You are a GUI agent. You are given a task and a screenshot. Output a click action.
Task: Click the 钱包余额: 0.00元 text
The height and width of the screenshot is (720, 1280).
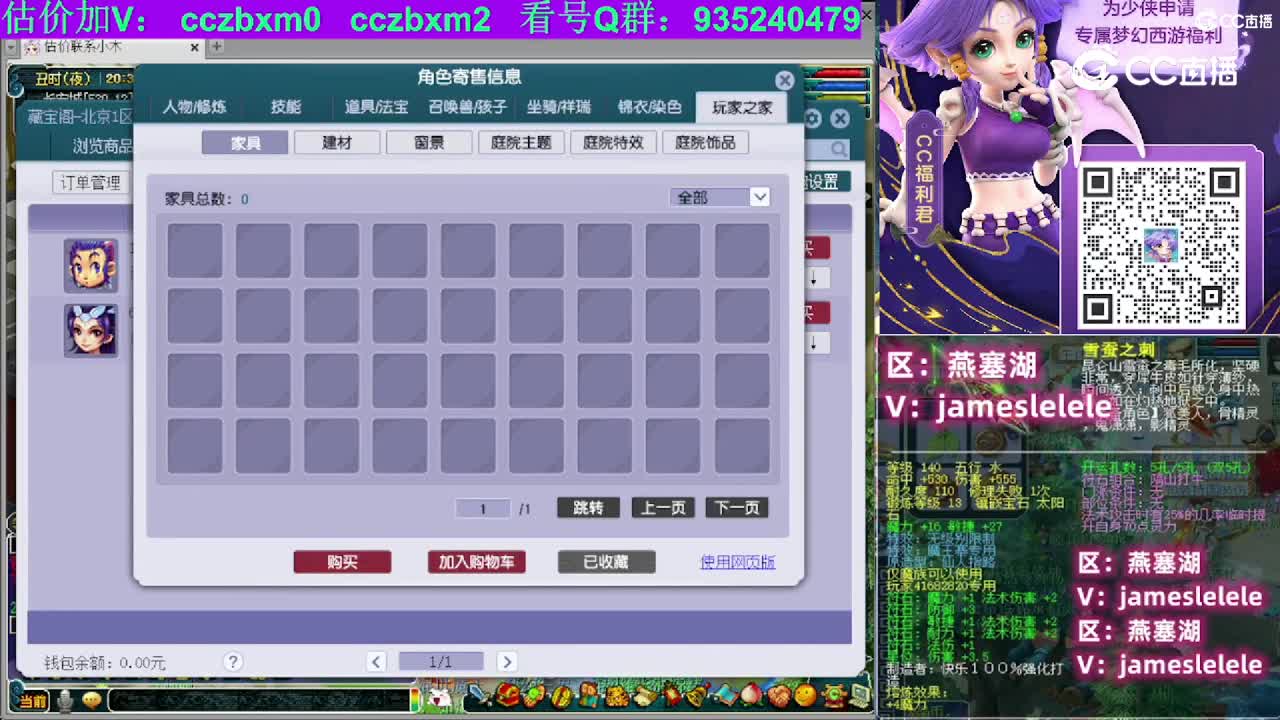[x=104, y=662]
